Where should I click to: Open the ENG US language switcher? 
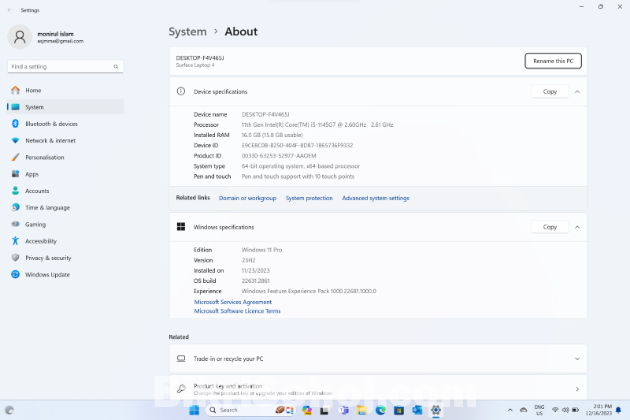click(539, 410)
